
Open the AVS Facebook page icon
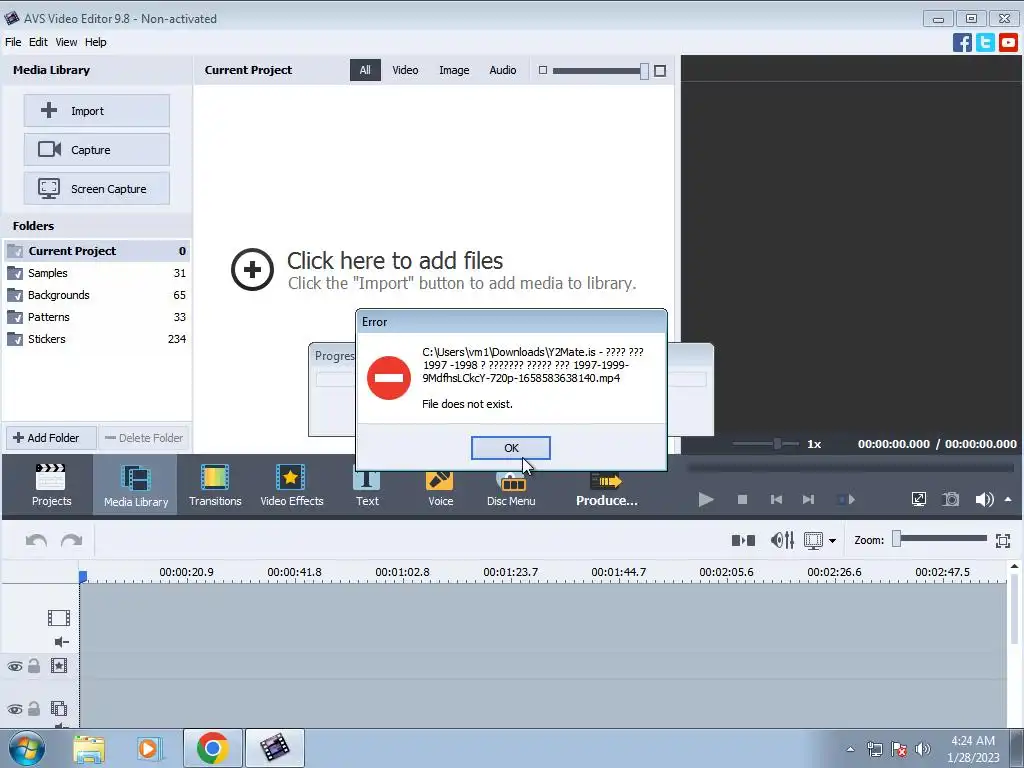962,42
